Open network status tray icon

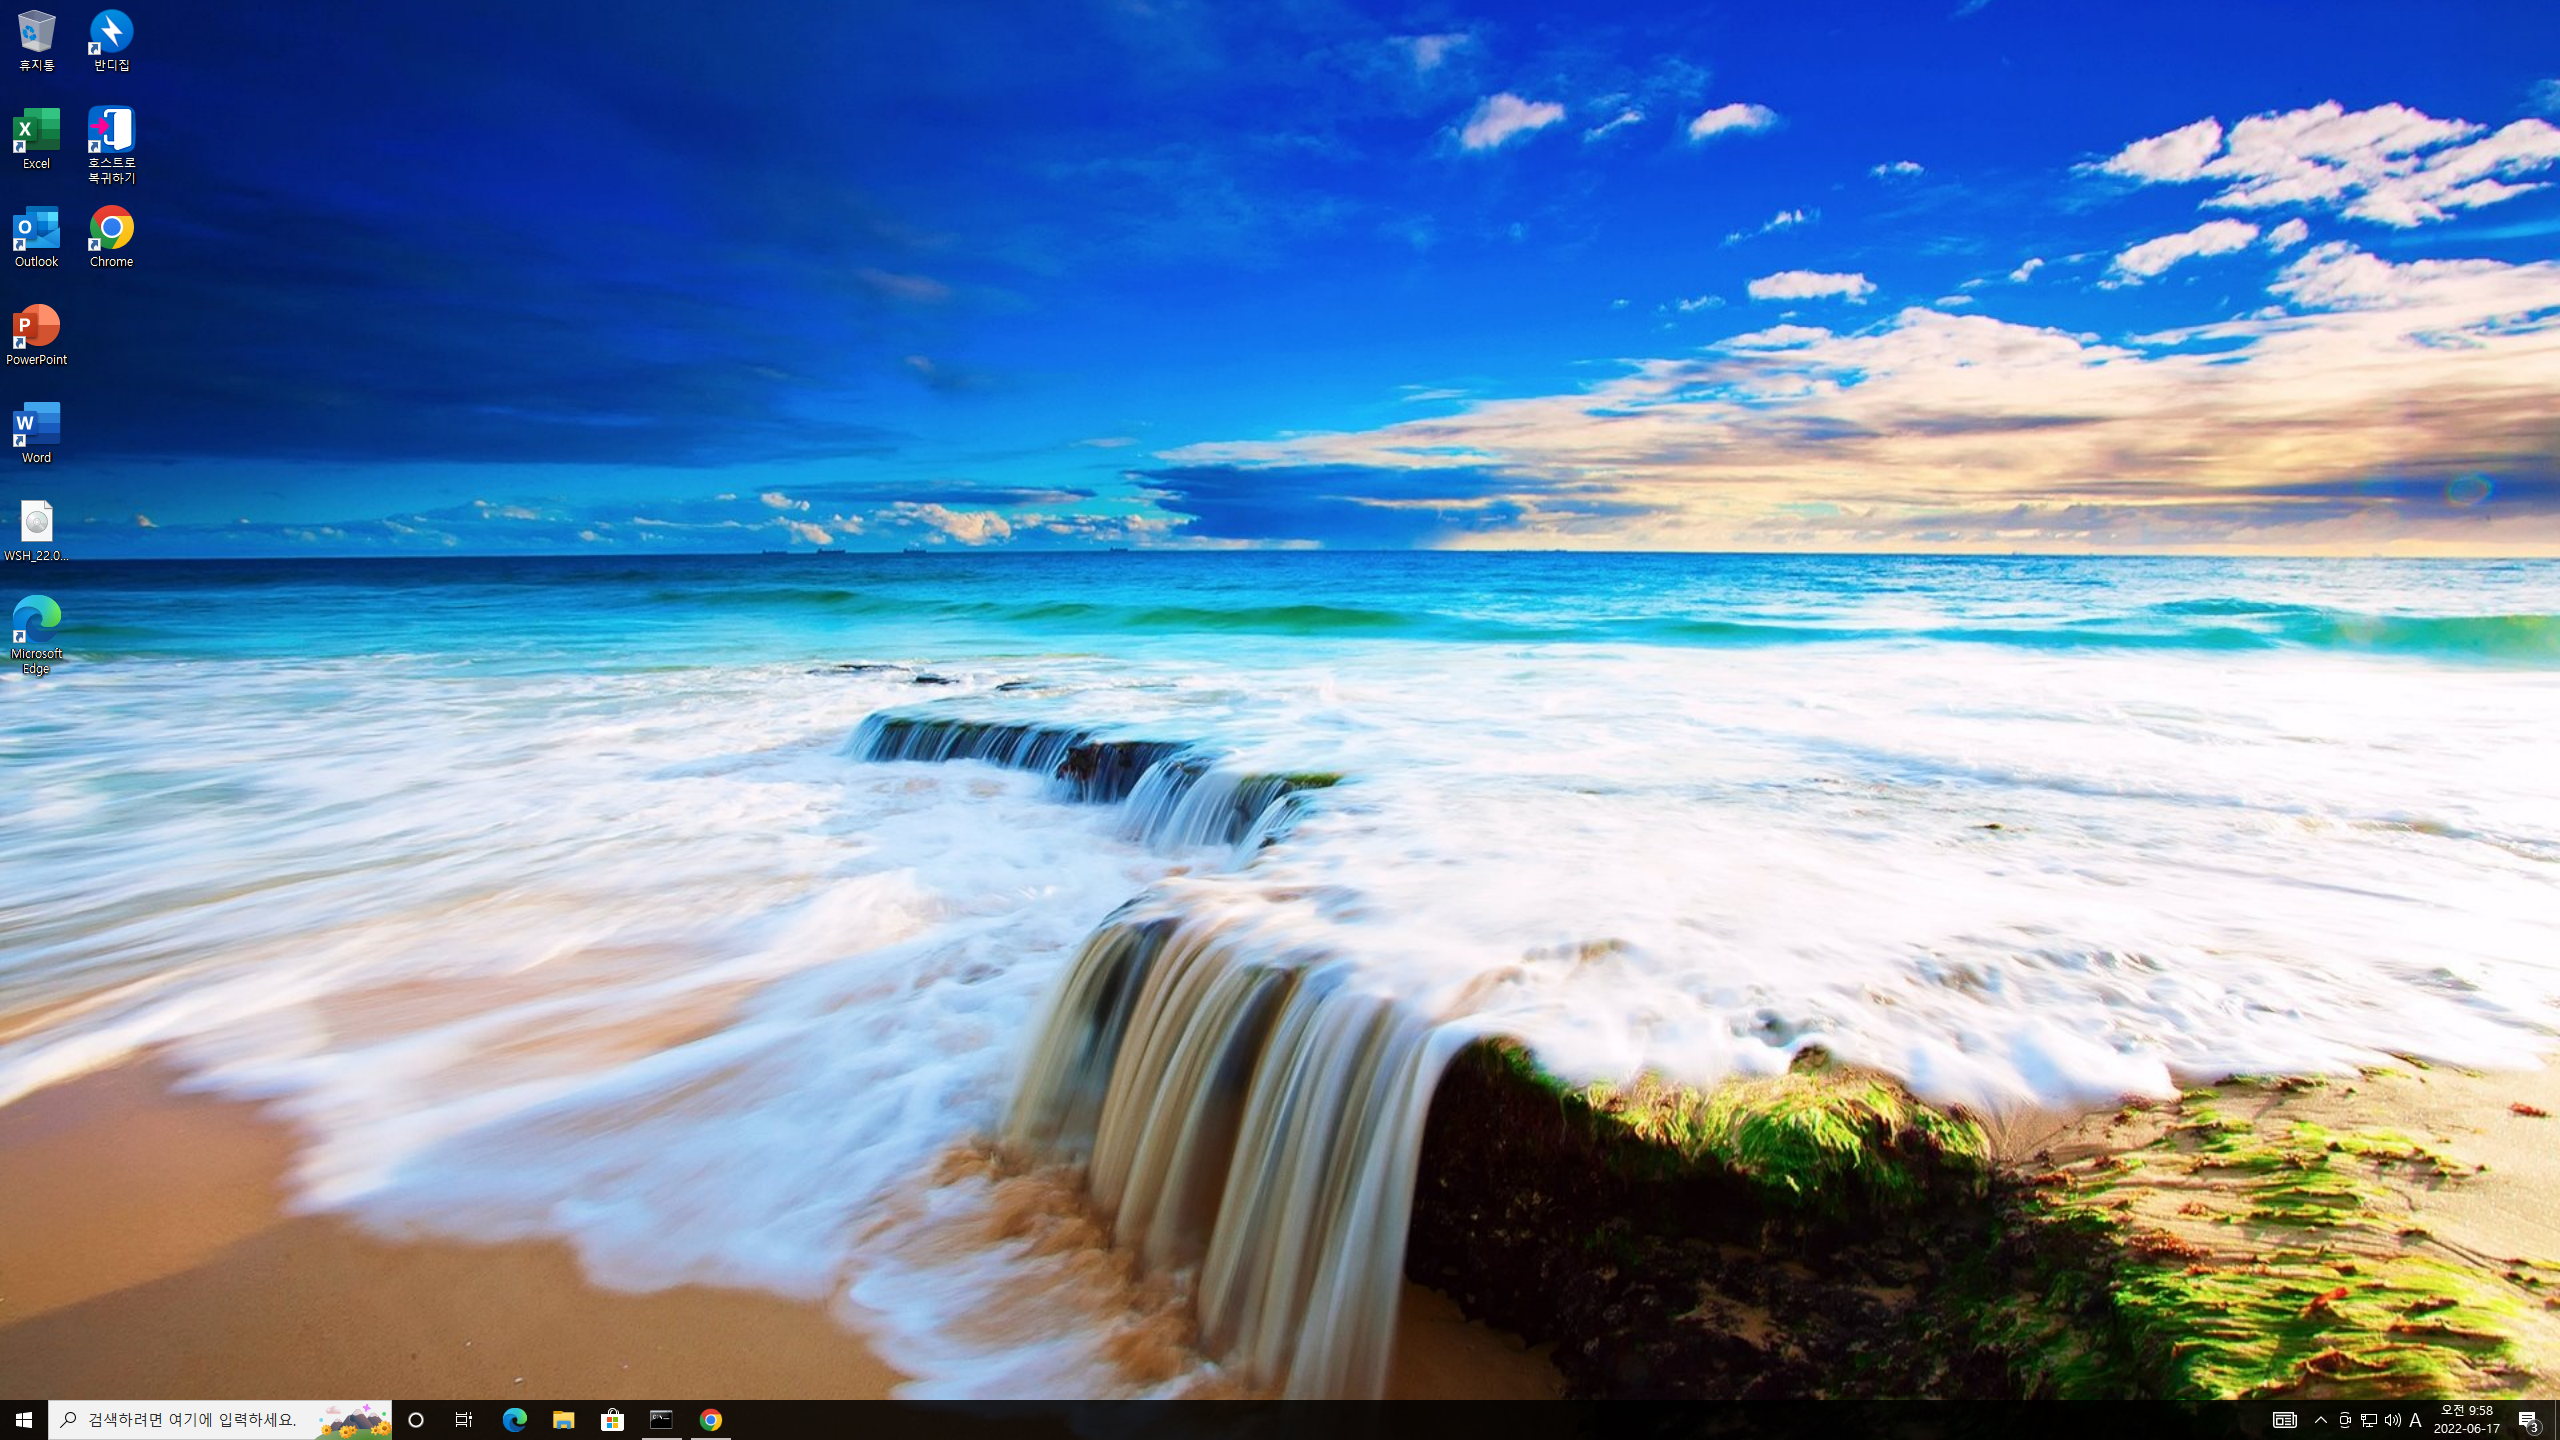tap(2368, 1420)
